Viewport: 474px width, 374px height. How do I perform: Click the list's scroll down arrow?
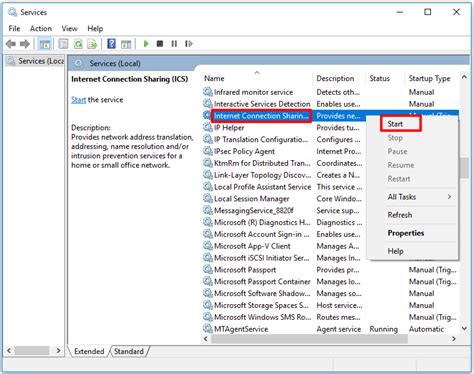[464, 328]
